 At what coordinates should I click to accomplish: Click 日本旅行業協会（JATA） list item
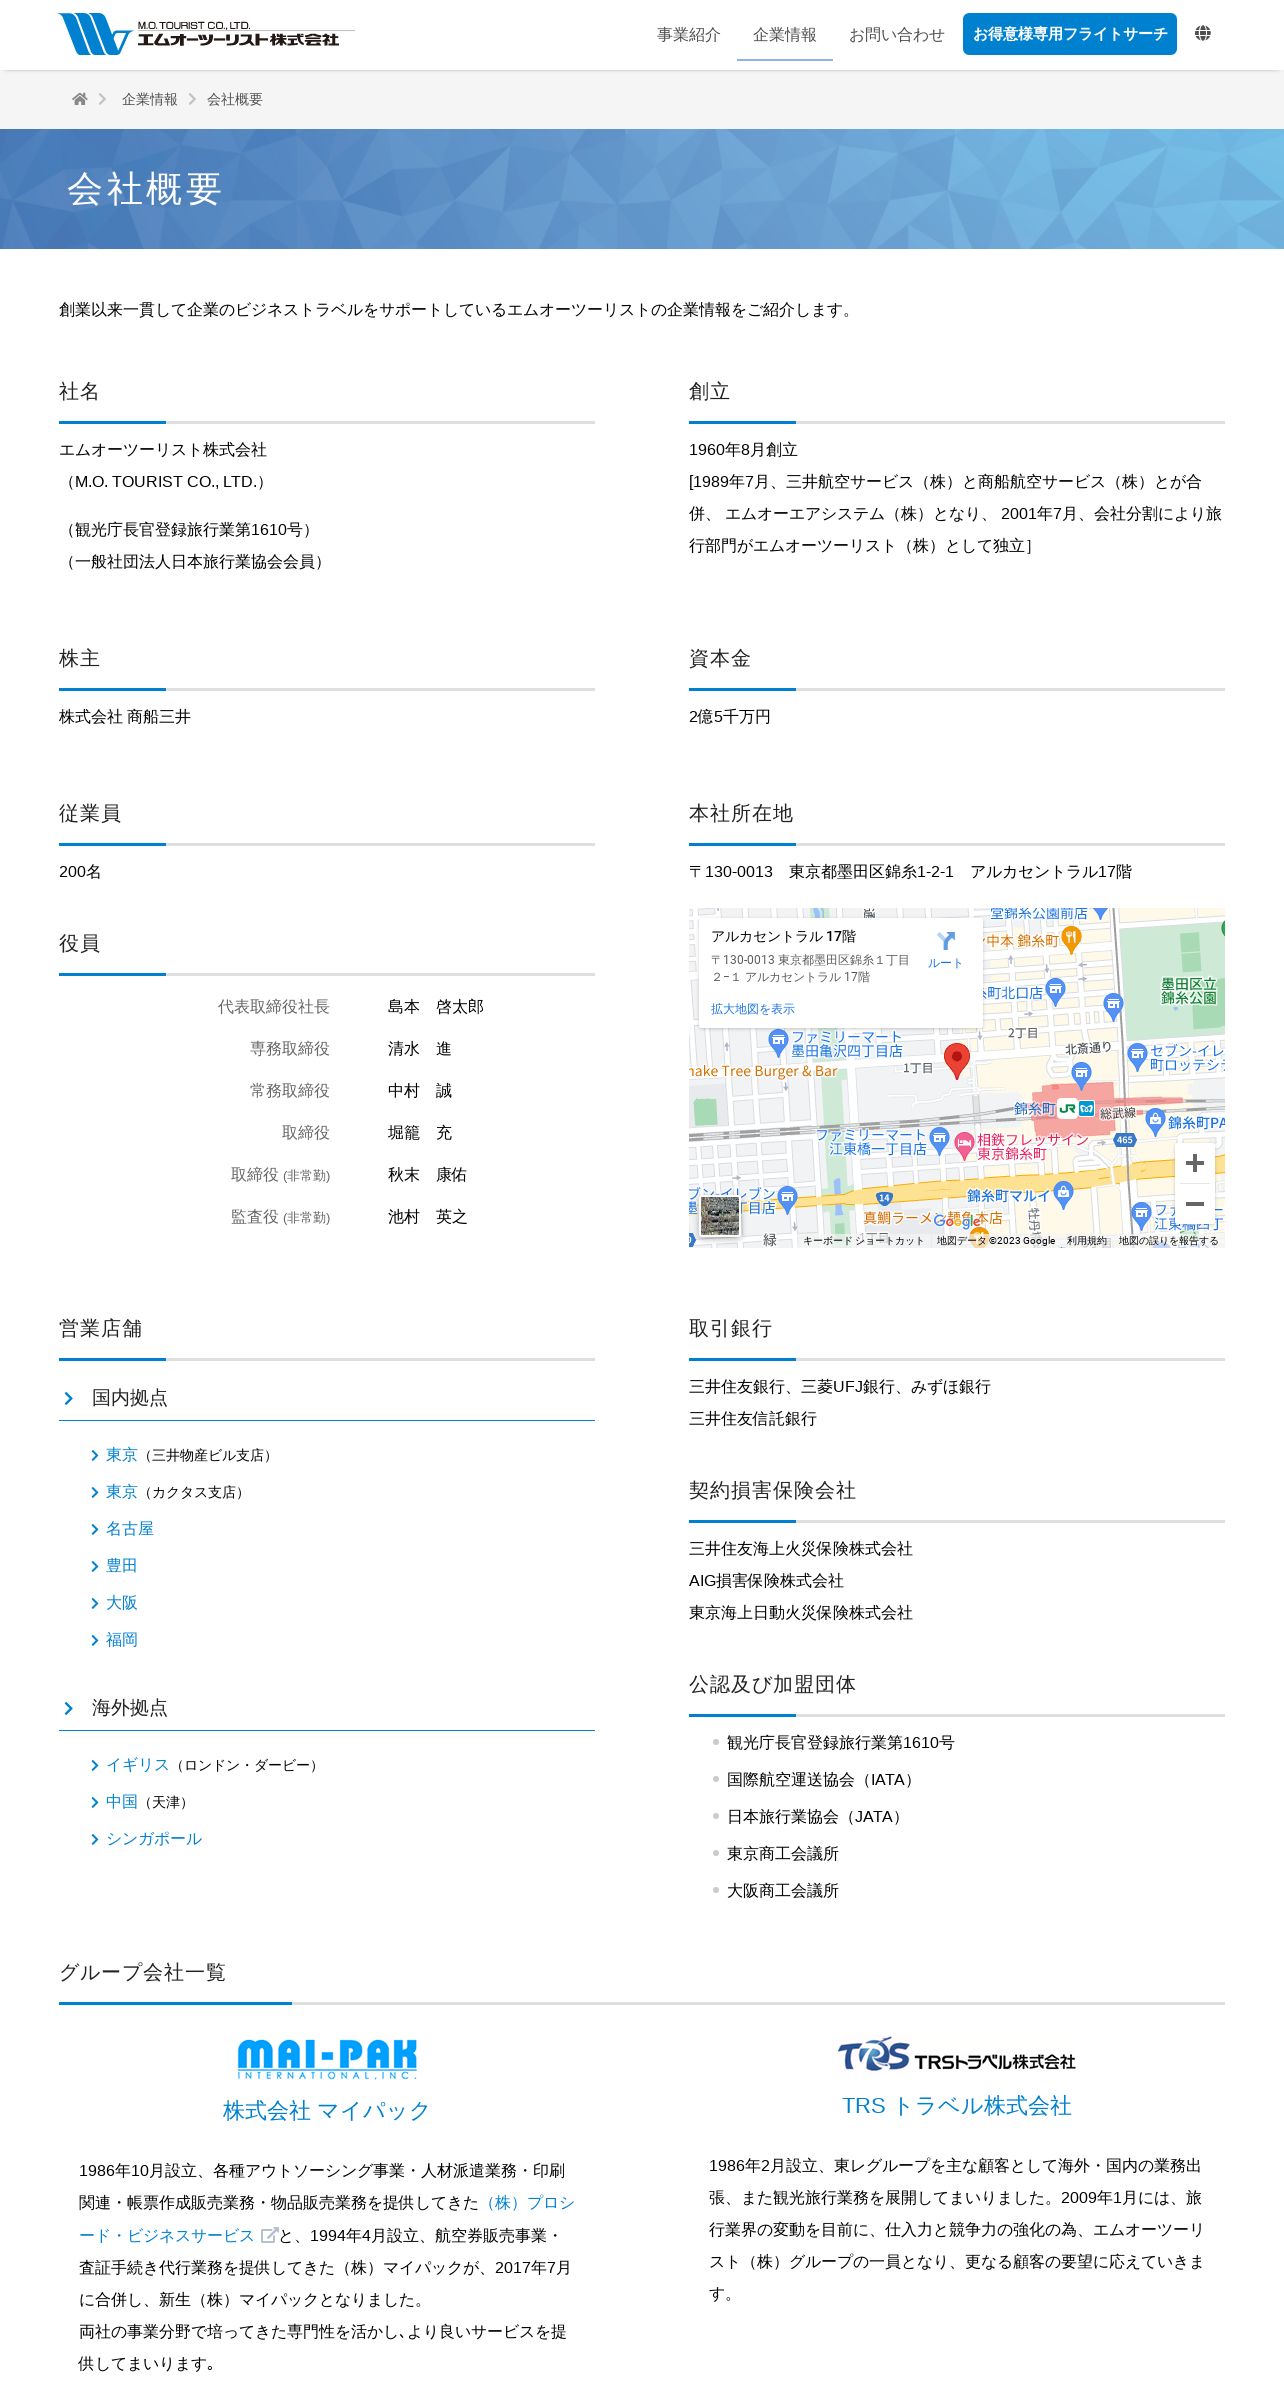pos(817,1817)
